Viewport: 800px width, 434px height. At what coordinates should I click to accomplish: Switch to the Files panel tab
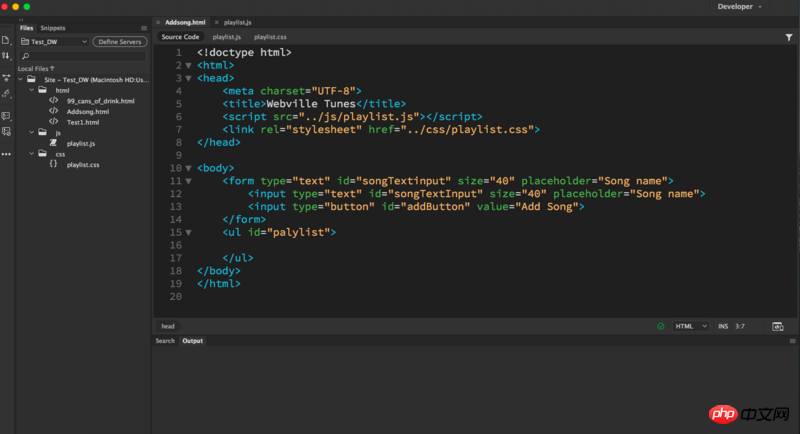click(x=27, y=28)
